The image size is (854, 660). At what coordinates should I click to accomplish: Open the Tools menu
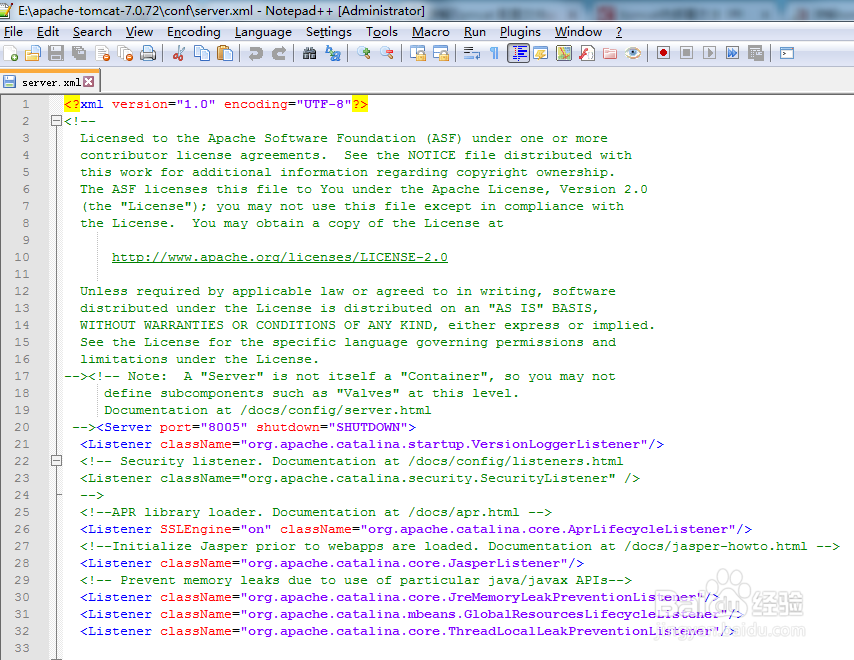click(x=381, y=32)
